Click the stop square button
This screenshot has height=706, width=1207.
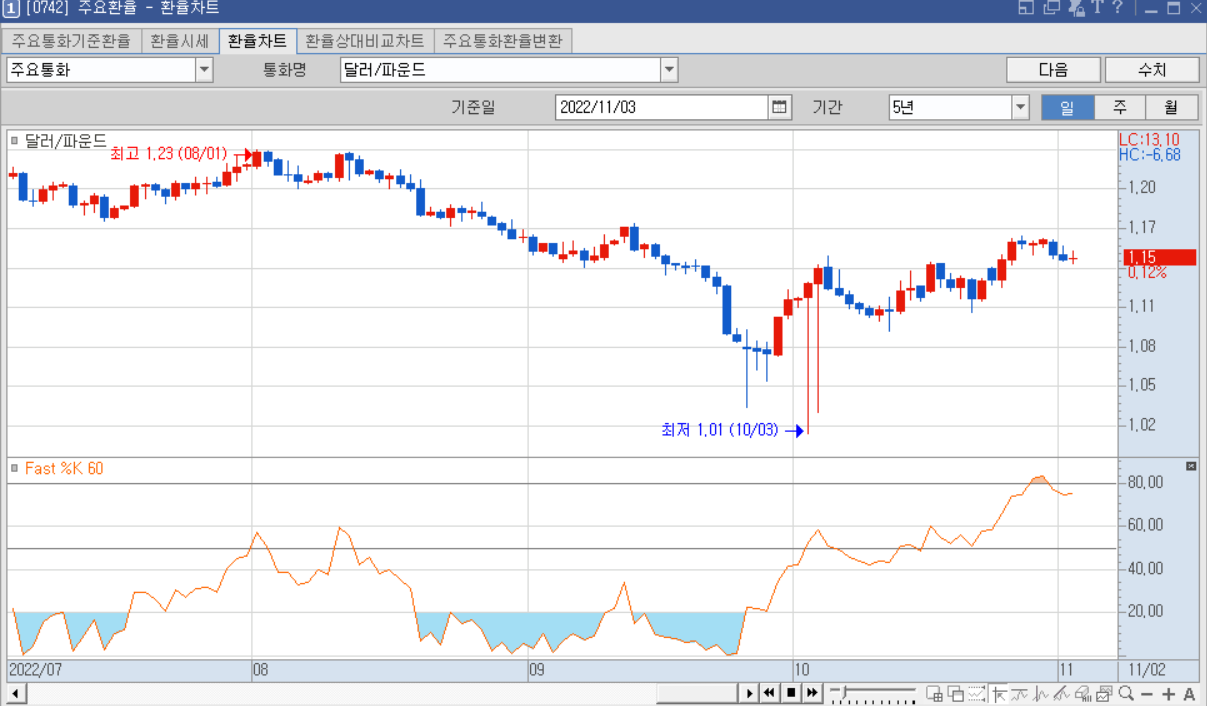(x=791, y=693)
